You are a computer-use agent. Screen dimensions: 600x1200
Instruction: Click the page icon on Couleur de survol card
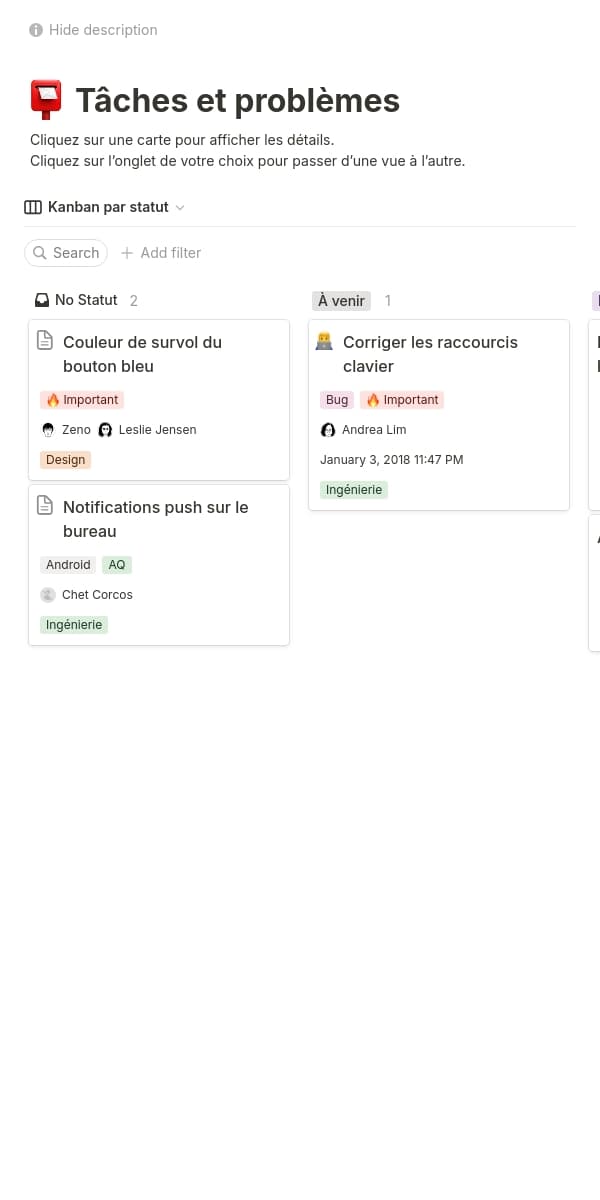point(44,340)
